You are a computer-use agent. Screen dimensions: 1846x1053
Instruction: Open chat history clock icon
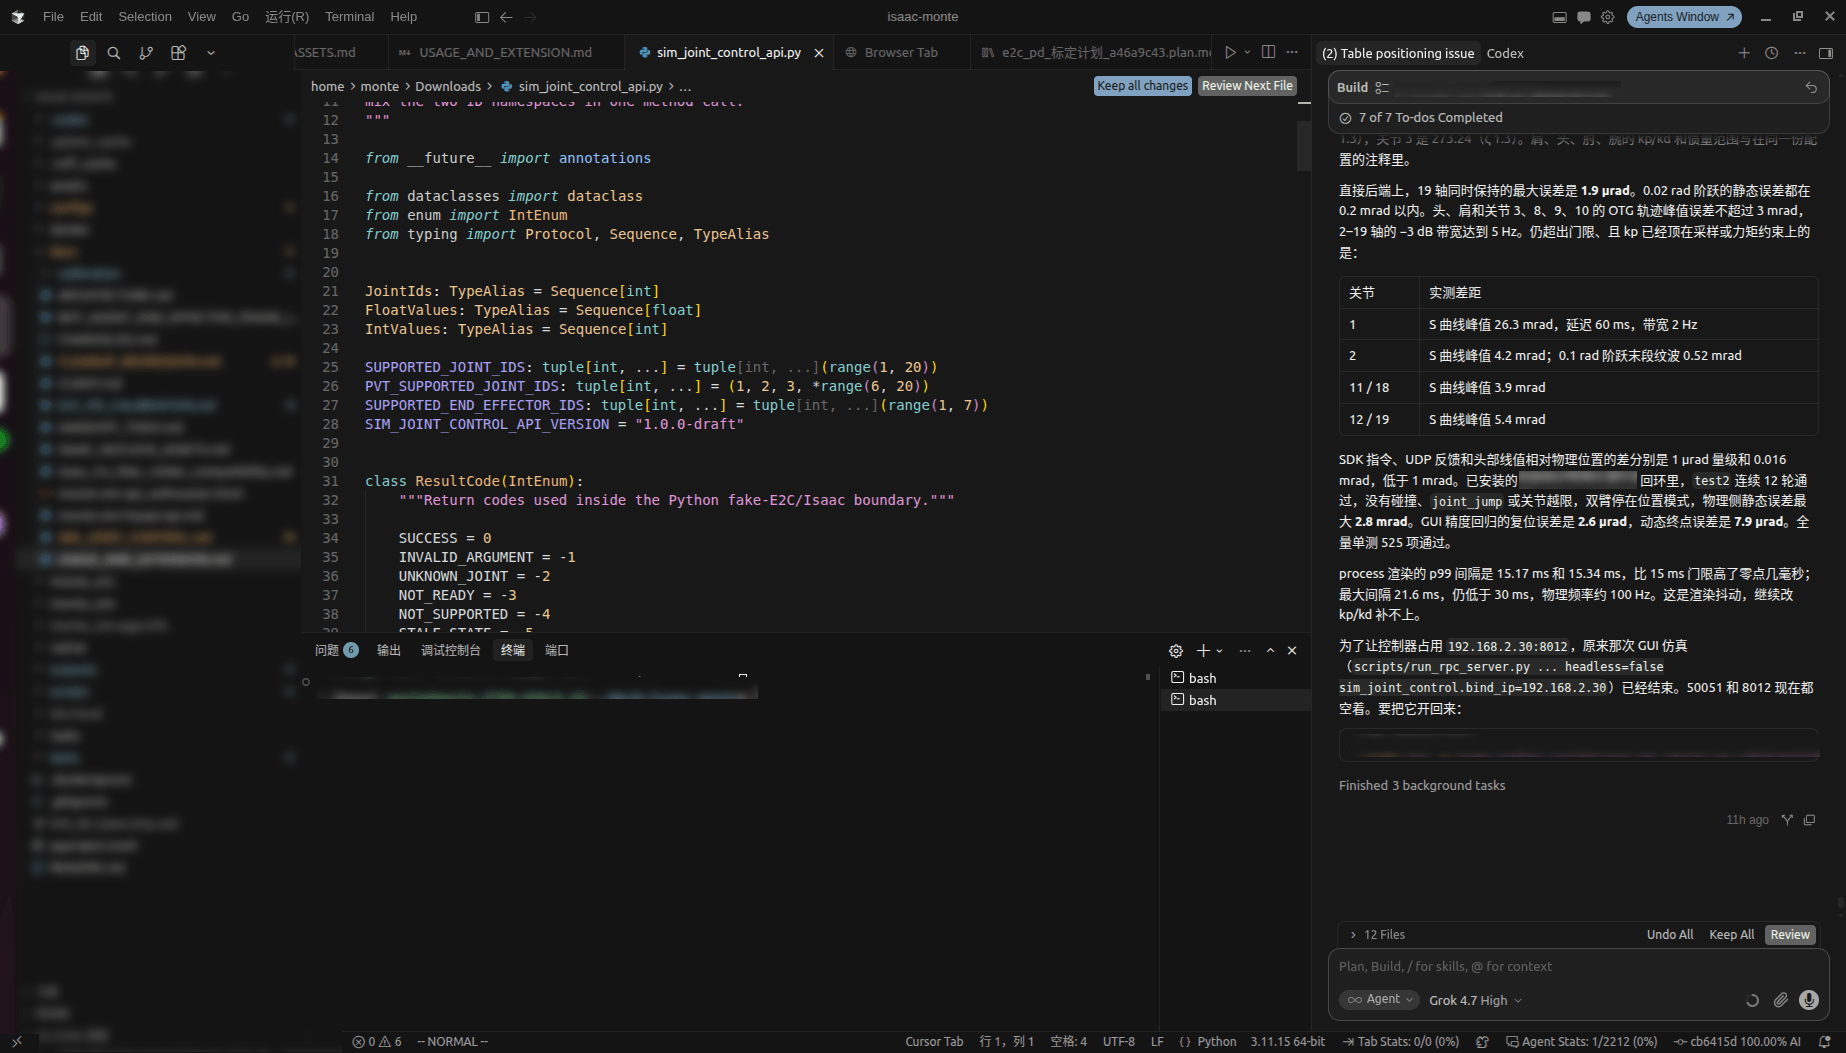pyautogui.click(x=1771, y=53)
